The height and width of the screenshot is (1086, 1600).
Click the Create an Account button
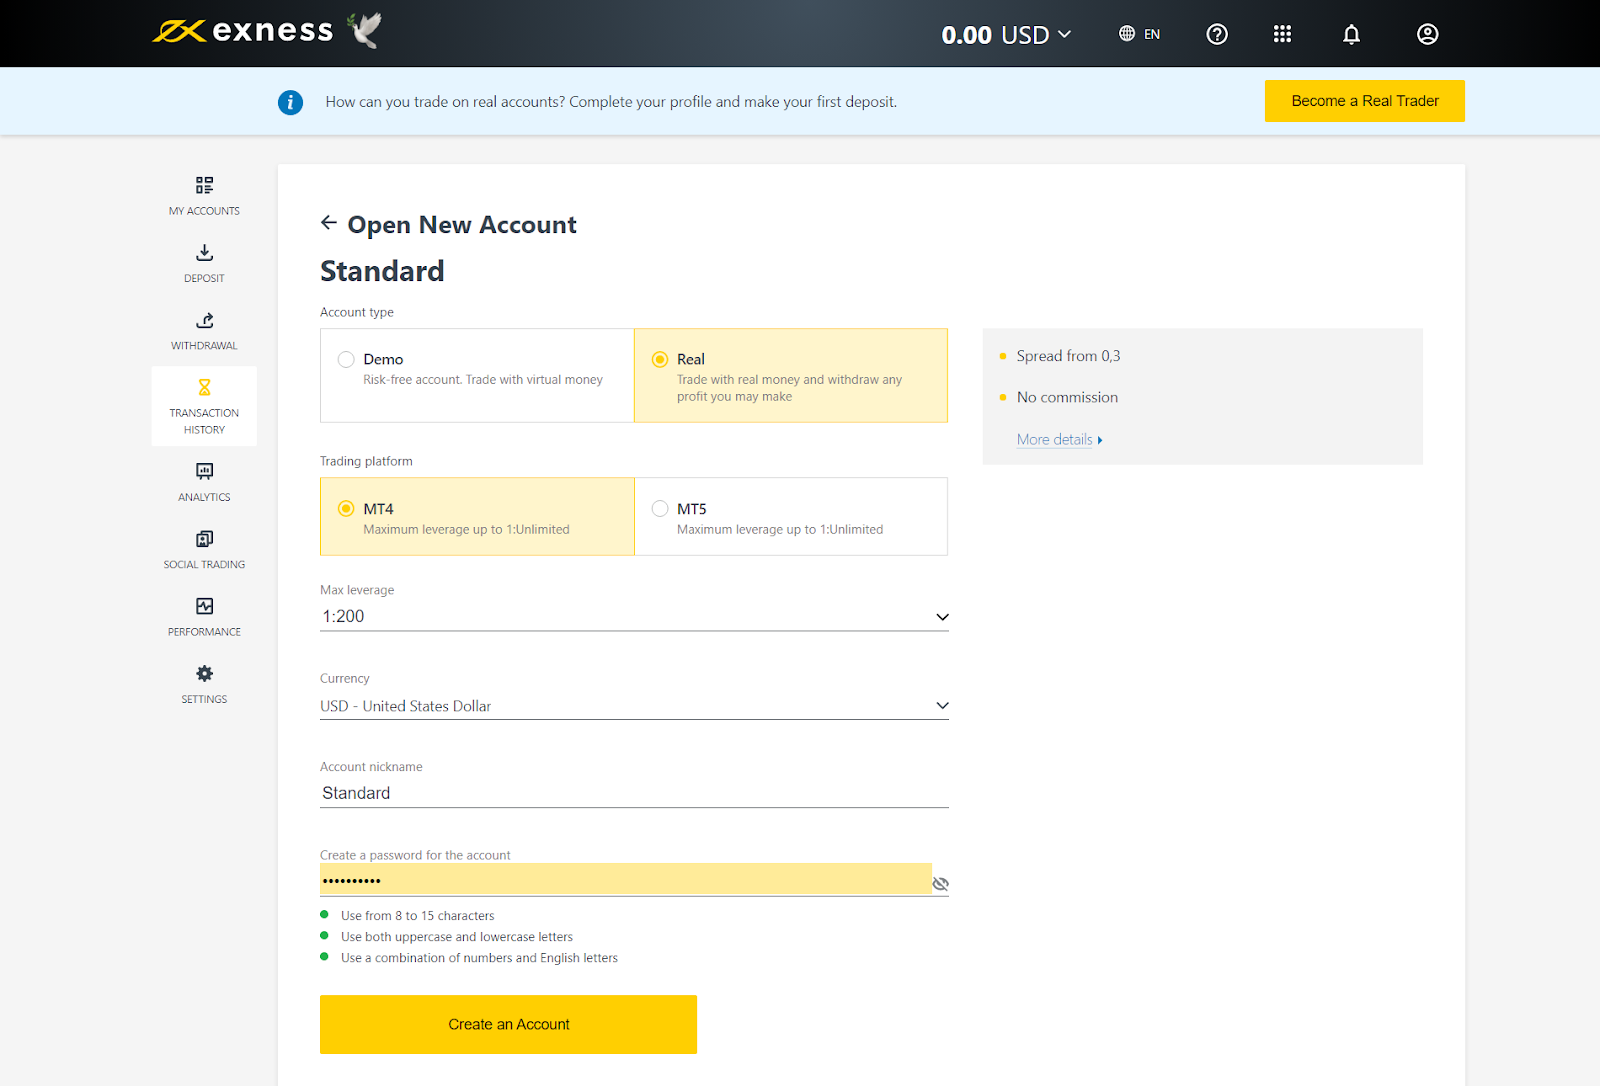click(x=508, y=1024)
